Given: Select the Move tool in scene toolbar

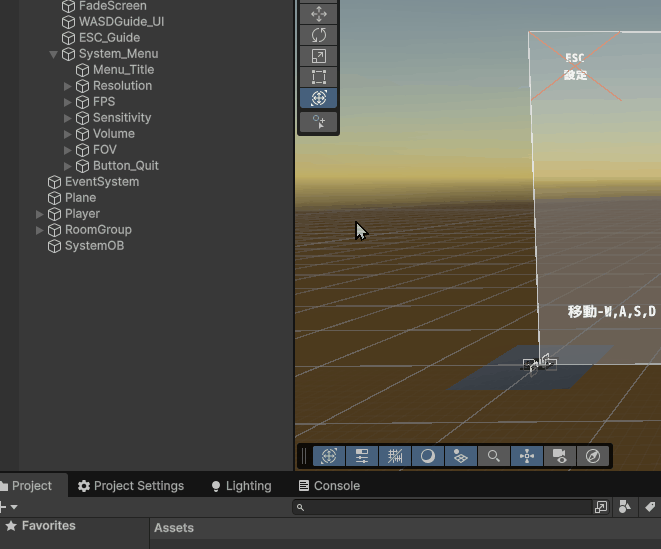Looking at the screenshot, I should tap(319, 13).
